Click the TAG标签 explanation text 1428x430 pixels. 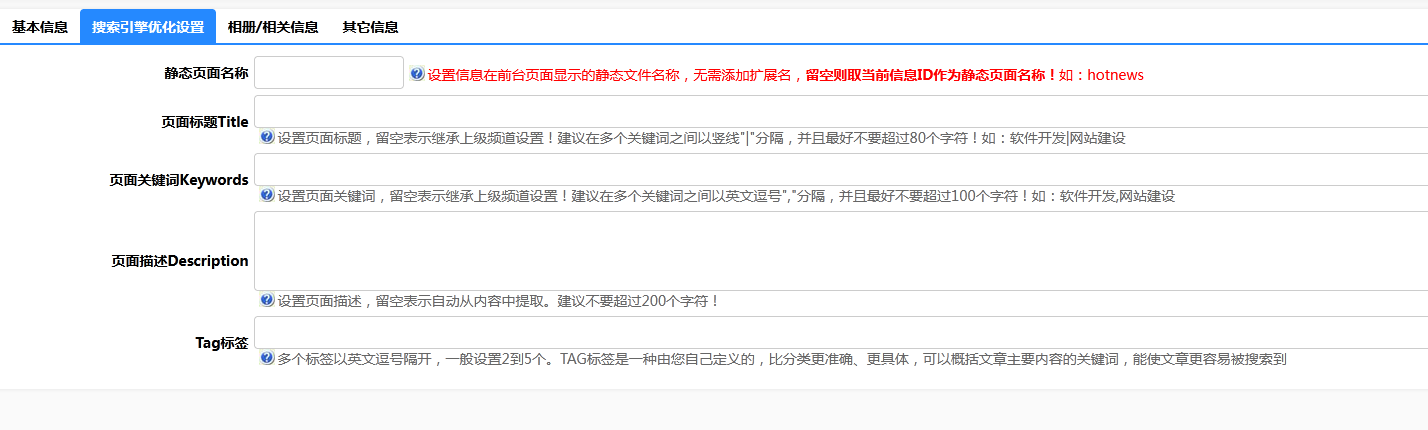pyautogui.click(x=782, y=358)
